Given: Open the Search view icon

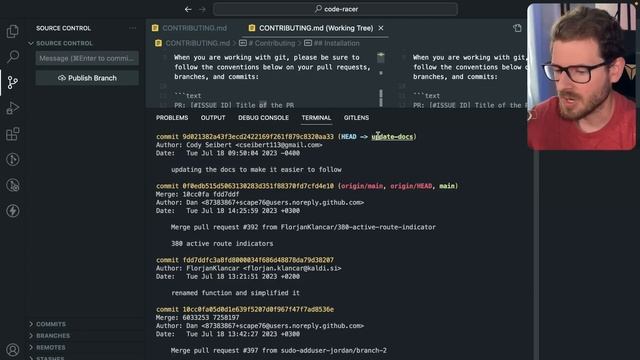Looking at the screenshot, I should (x=13, y=57).
